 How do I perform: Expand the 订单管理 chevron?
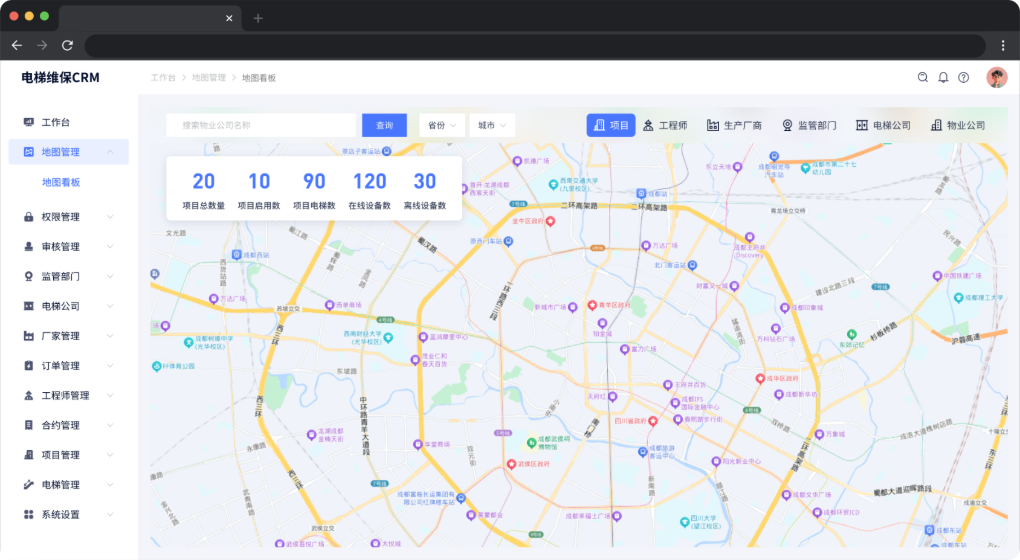click(x=110, y=366)
